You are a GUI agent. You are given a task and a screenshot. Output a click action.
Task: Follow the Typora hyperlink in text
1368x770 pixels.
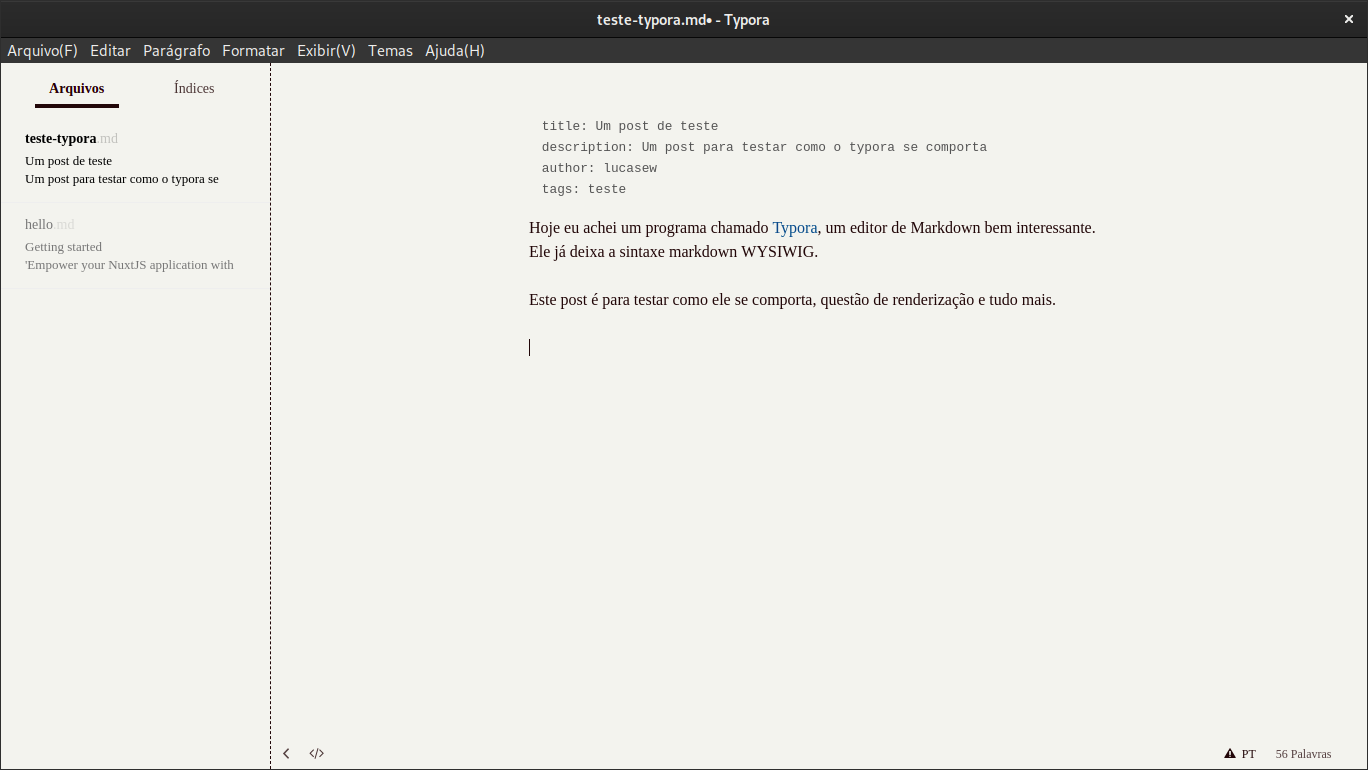(x=795, y=228)
